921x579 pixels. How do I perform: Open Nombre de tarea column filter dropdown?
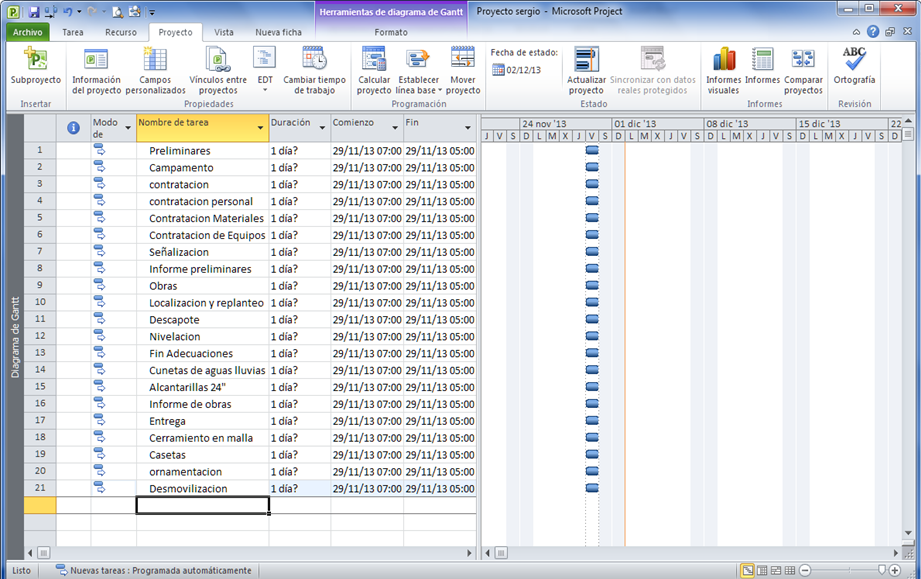pos(260,127)
